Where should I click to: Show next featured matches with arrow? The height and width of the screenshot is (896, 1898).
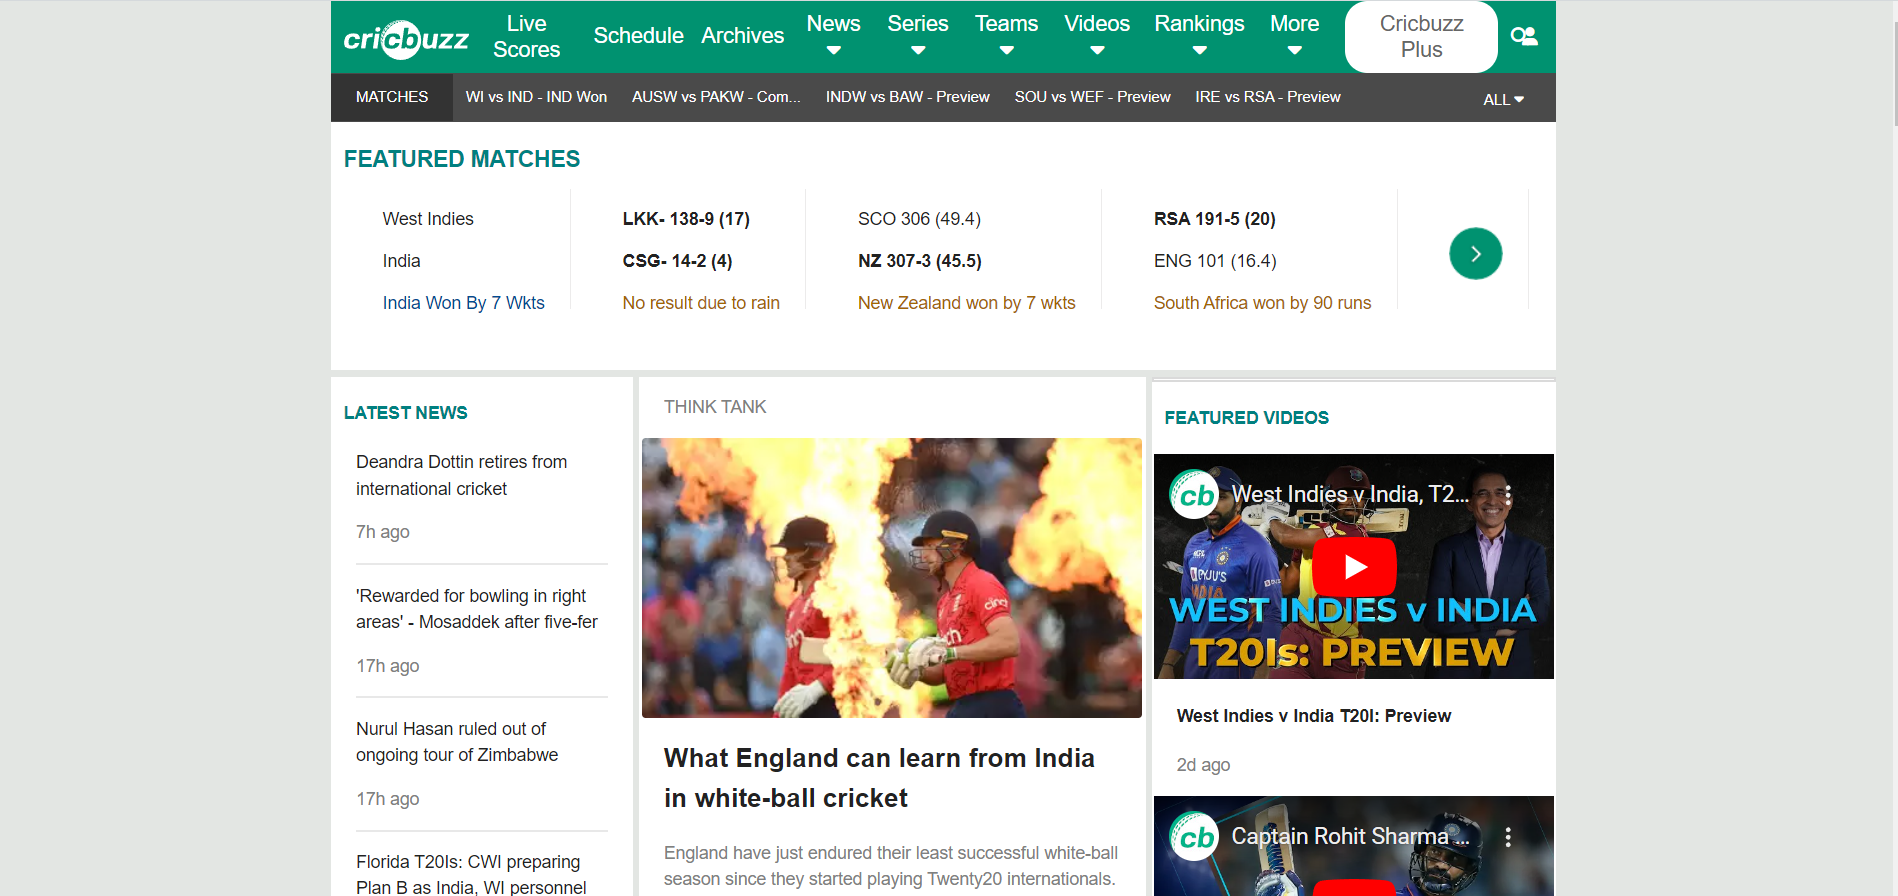tap(1475, 254)
